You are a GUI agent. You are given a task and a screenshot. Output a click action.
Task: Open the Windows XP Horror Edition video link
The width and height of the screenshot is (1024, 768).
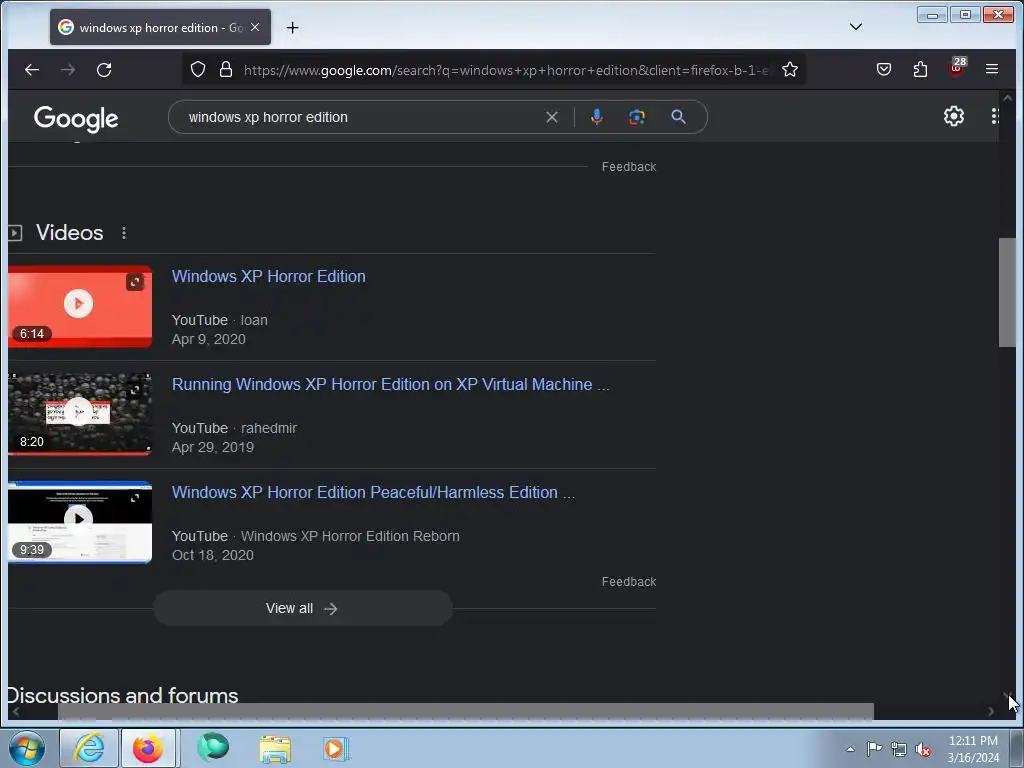click(268, 276)
